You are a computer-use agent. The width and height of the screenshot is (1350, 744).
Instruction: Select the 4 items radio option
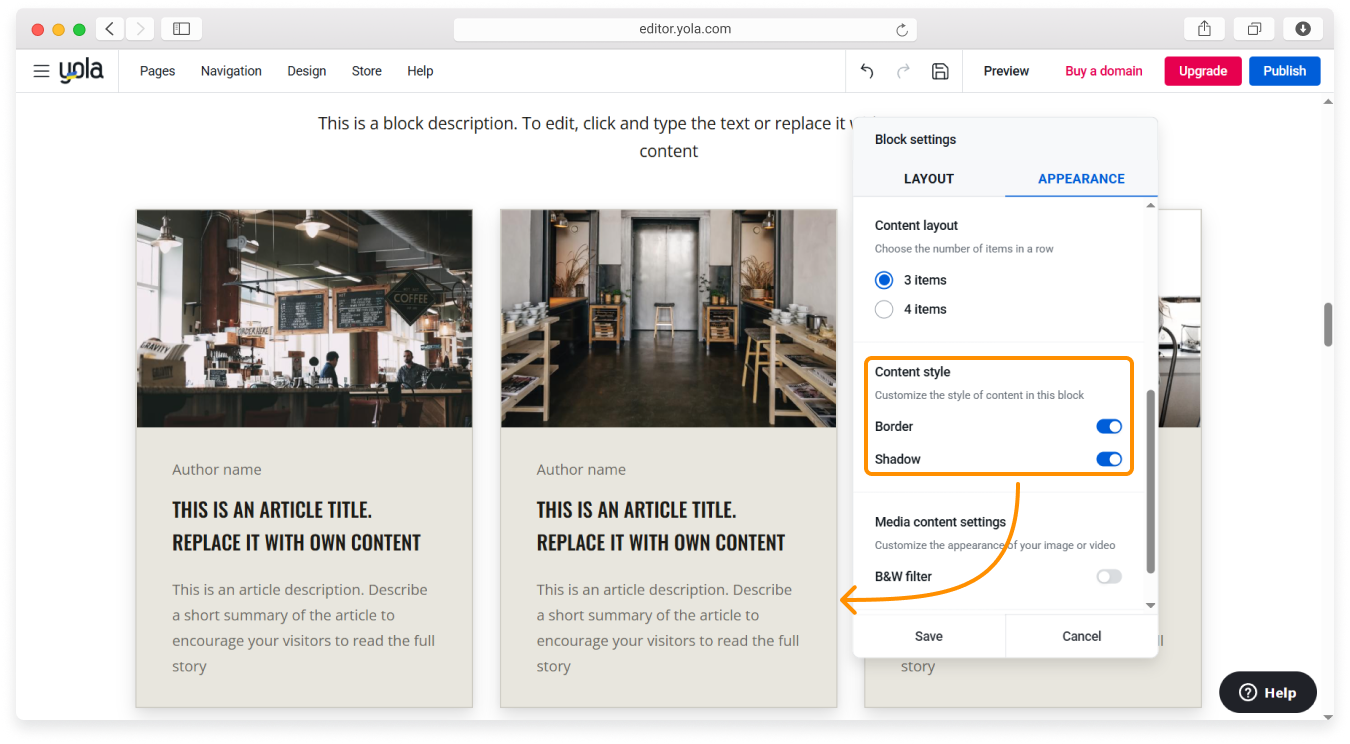point(884,310)
